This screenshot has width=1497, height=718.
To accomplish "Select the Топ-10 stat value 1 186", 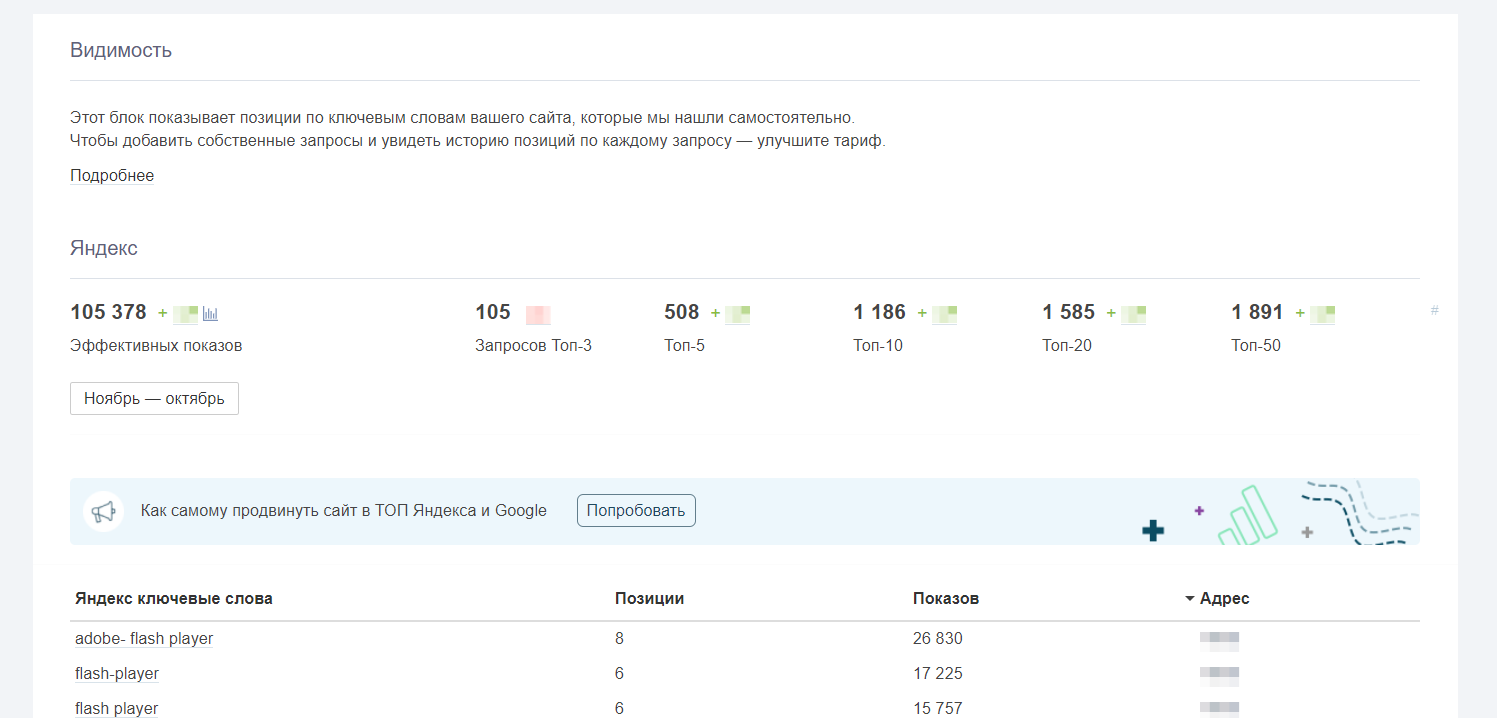I will [x=879, y=312].
